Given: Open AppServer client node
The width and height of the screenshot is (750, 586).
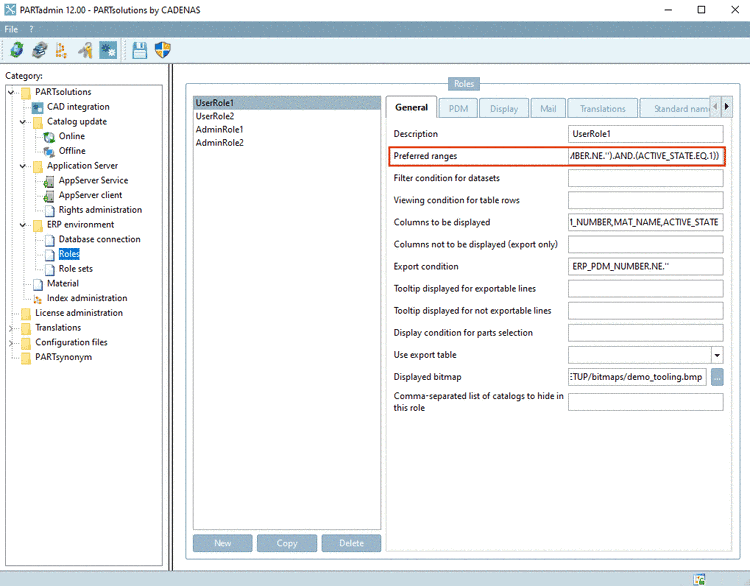Looking at the screenshot, I should click(90, 195).
